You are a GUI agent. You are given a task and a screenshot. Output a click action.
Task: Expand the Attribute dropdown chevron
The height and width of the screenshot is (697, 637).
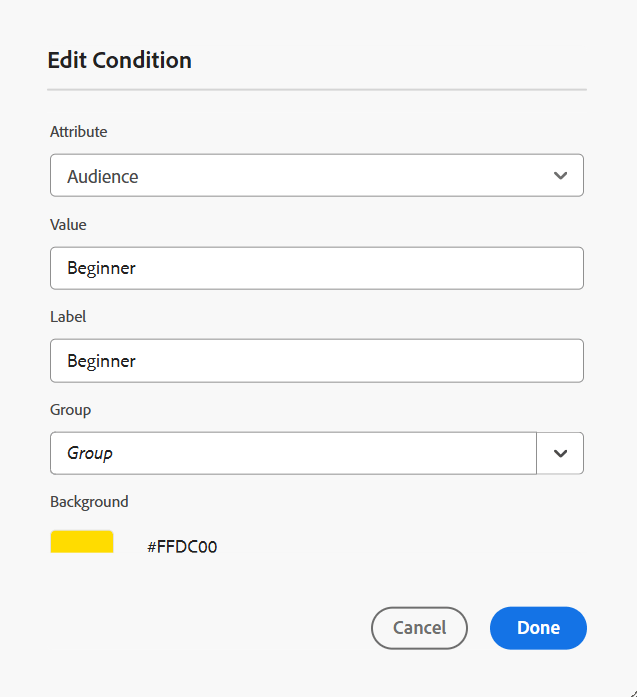[560, 176]
